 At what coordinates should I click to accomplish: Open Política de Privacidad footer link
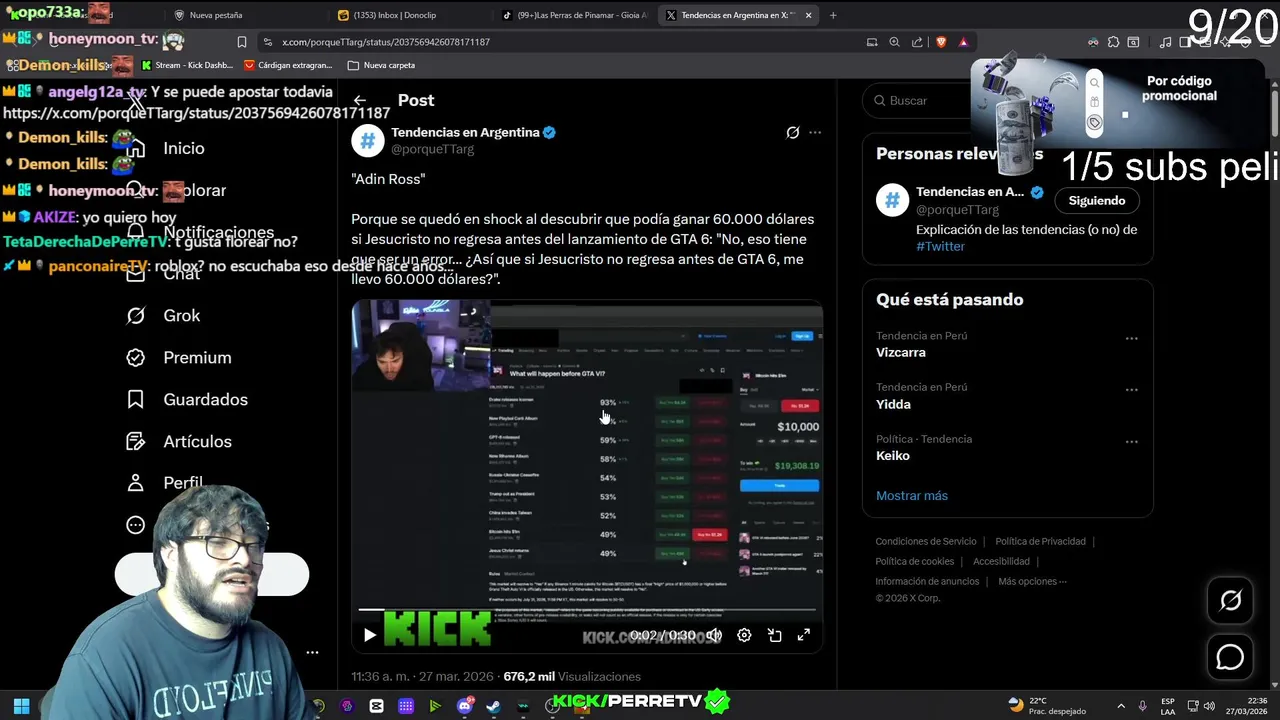1040,541
